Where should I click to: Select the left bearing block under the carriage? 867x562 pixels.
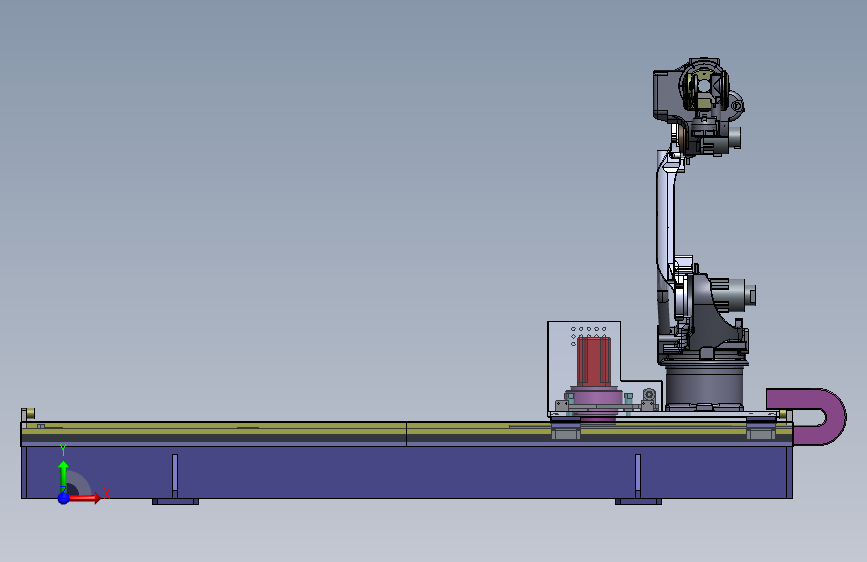pos(566,431)
